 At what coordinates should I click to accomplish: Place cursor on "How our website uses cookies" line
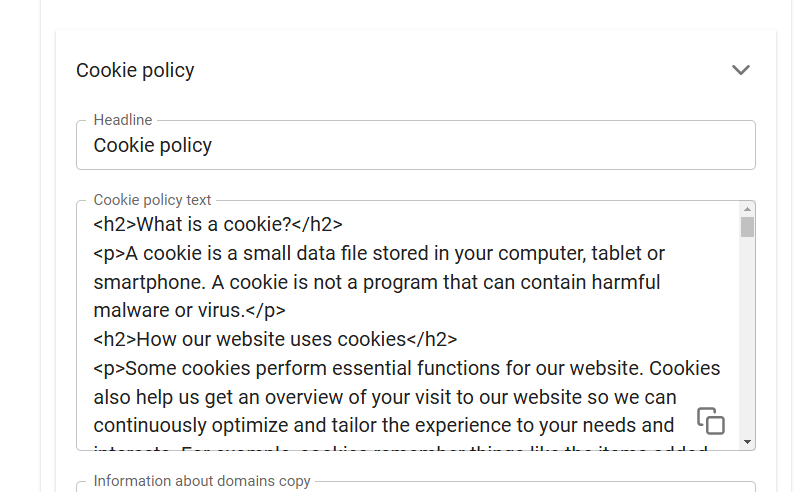275,339
